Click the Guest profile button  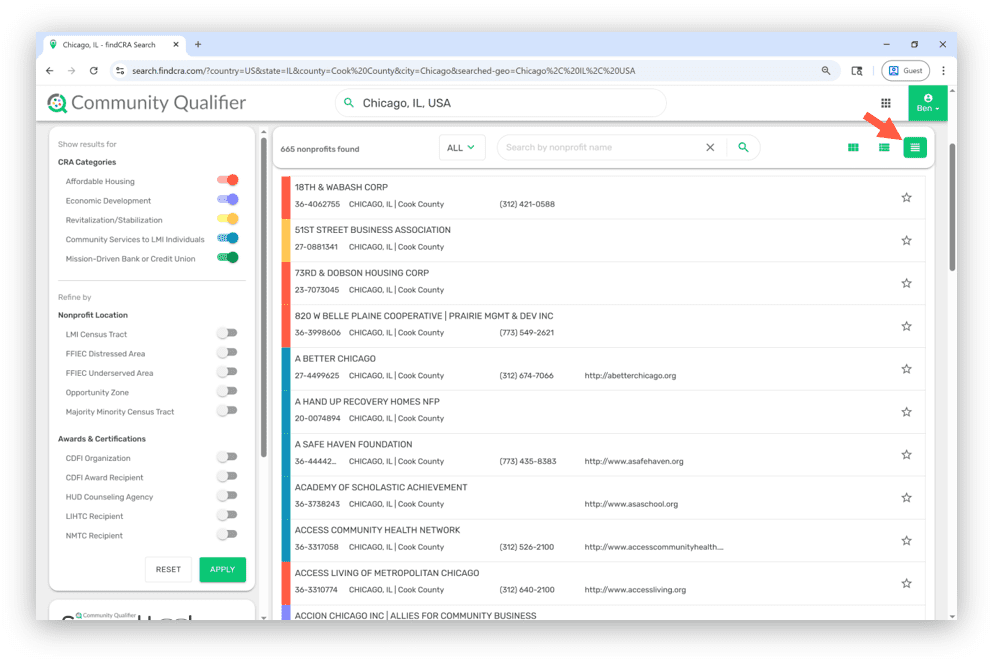pos(905,71)
